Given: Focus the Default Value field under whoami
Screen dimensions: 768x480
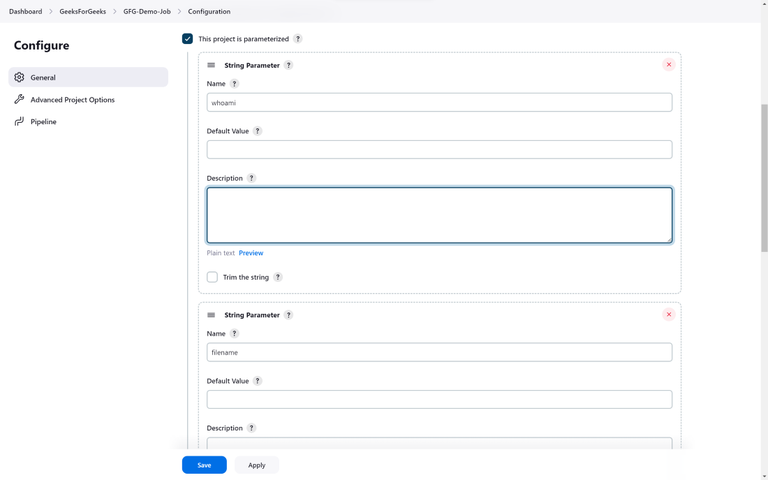Looking at the screenshot, I should (439, 149).
